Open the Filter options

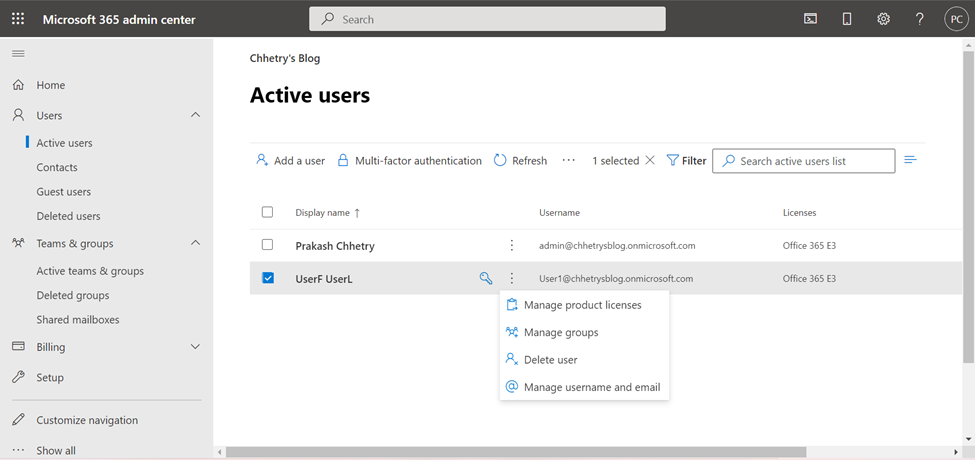click(686, 160)
